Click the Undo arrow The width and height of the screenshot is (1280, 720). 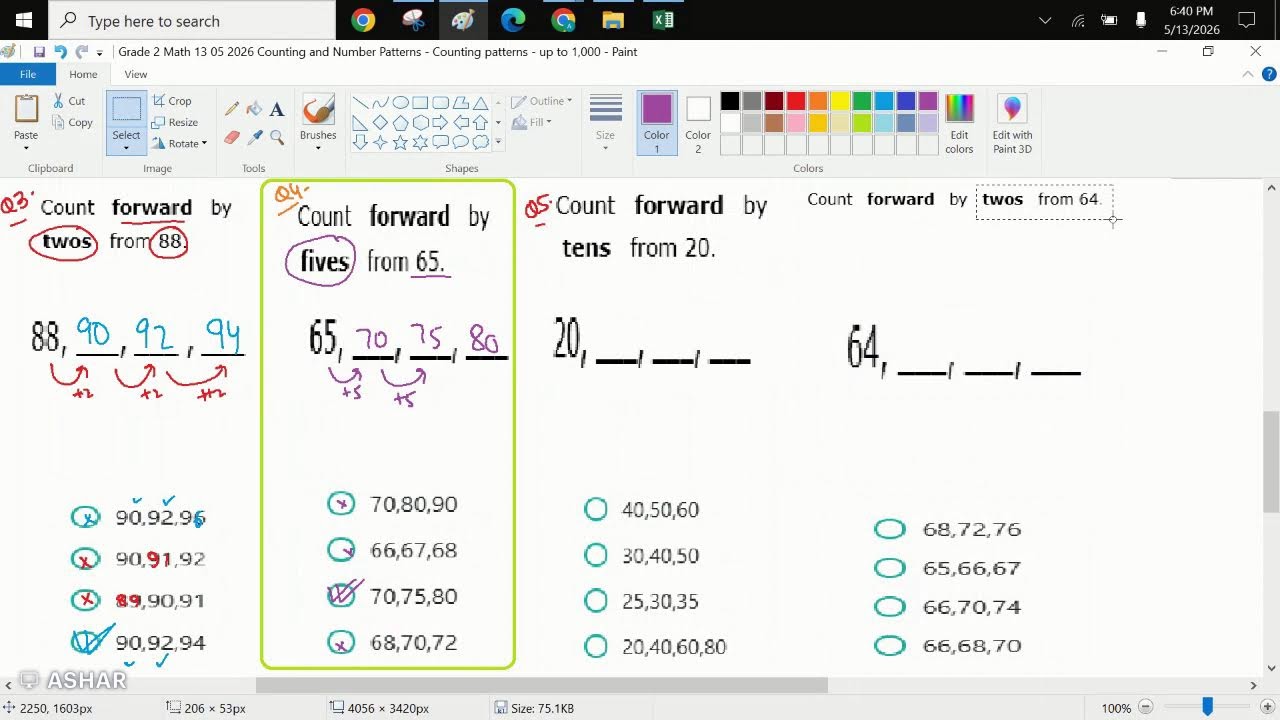click(60, 52)
